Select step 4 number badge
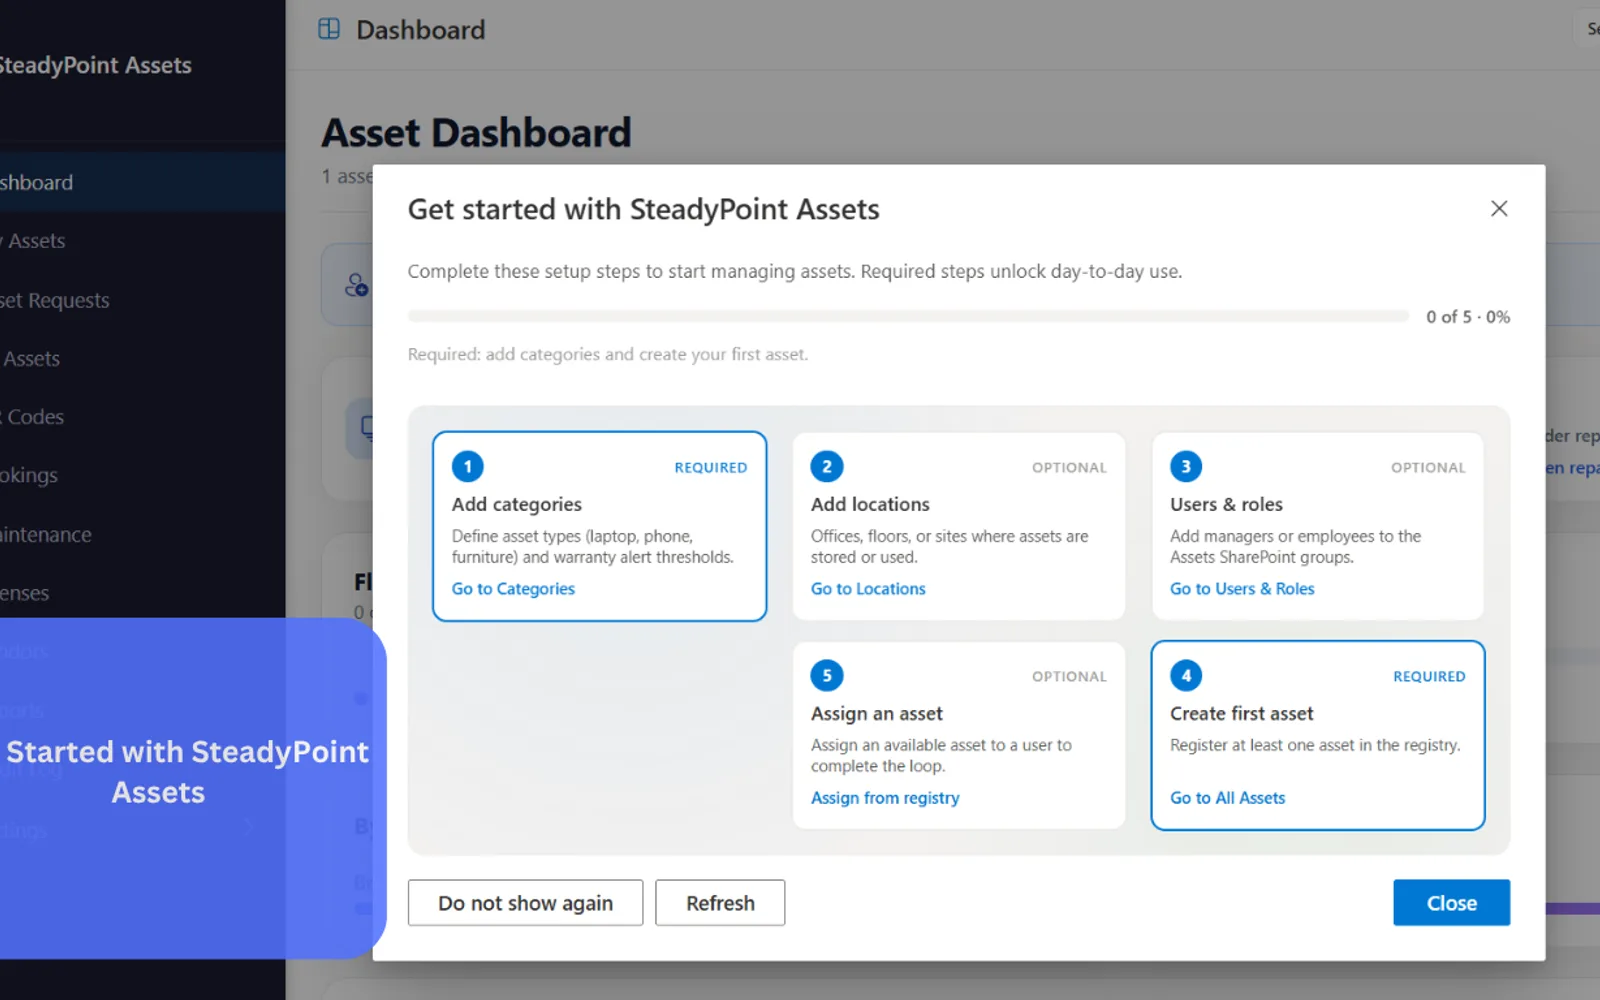This screenshot has width=1600, height=1000. (x=1186, y=675)
